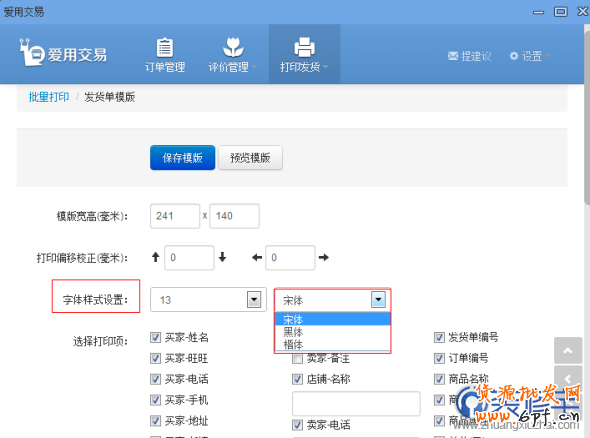
Task: Click the 保存模版 button
Action: point(182,158)
